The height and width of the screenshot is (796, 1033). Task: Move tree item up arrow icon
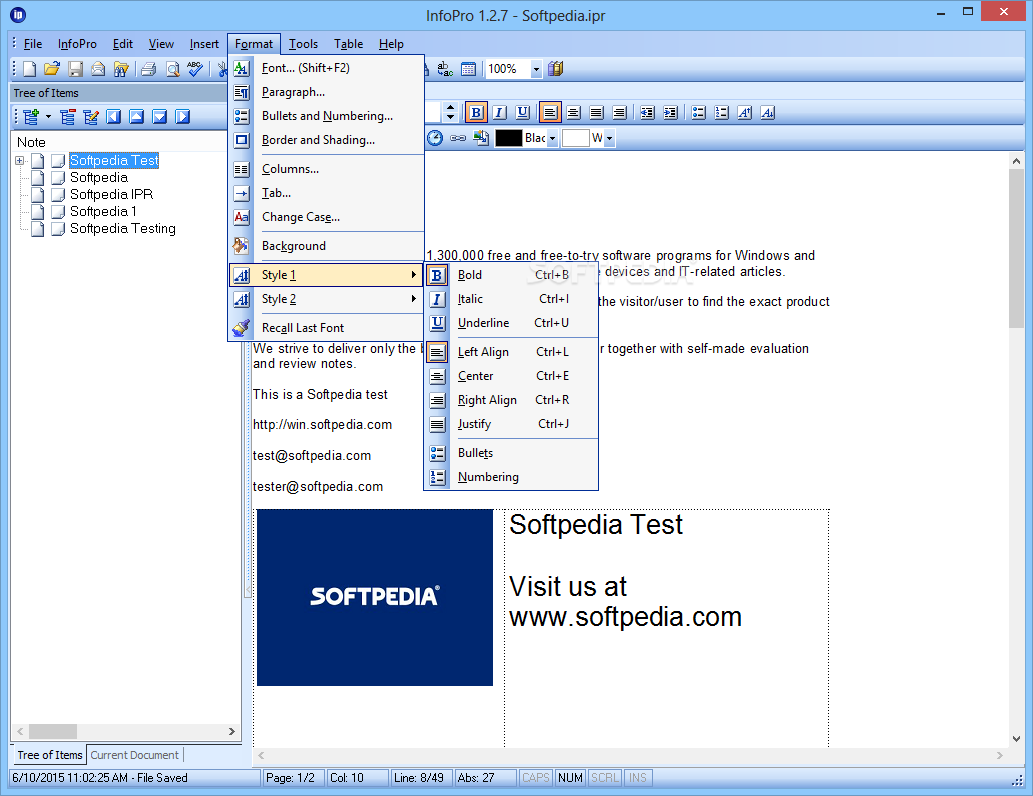click(x=136, y=117)
